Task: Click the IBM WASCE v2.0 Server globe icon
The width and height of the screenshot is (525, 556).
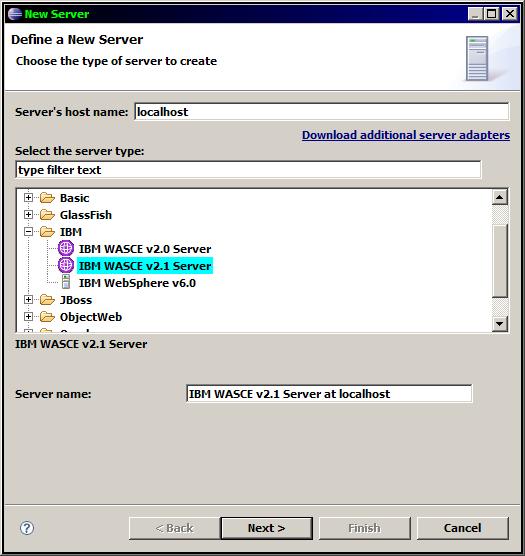Action: coord(66,248)
